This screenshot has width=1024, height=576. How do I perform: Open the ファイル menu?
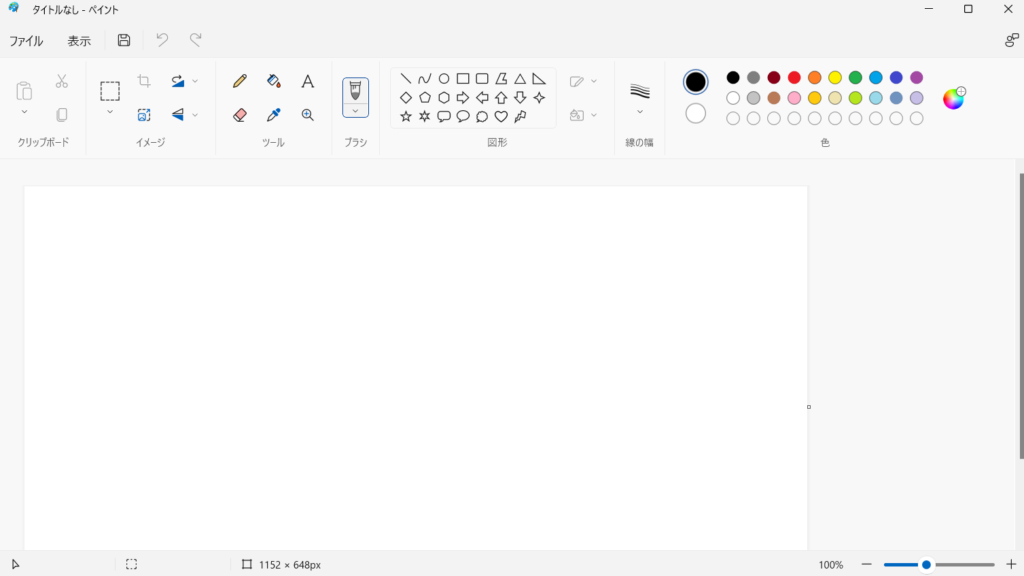(x=26, y=41)
